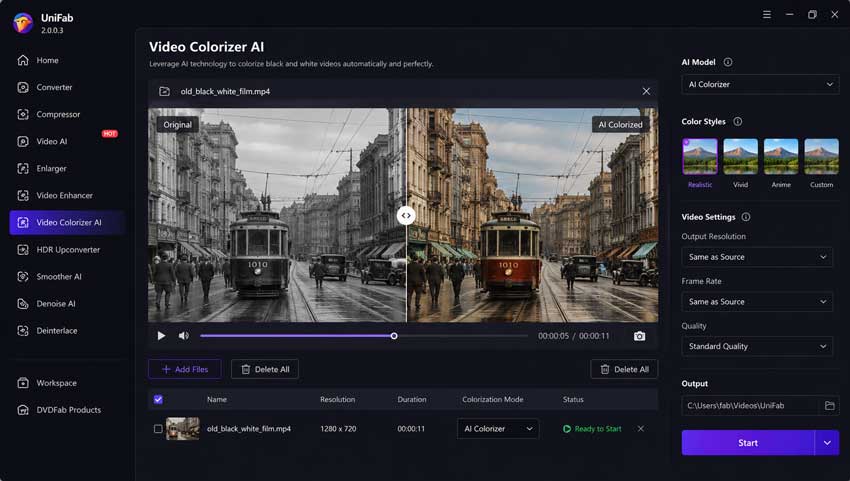
Task: Open the Quality dropdown
Action: coord(757,346)
